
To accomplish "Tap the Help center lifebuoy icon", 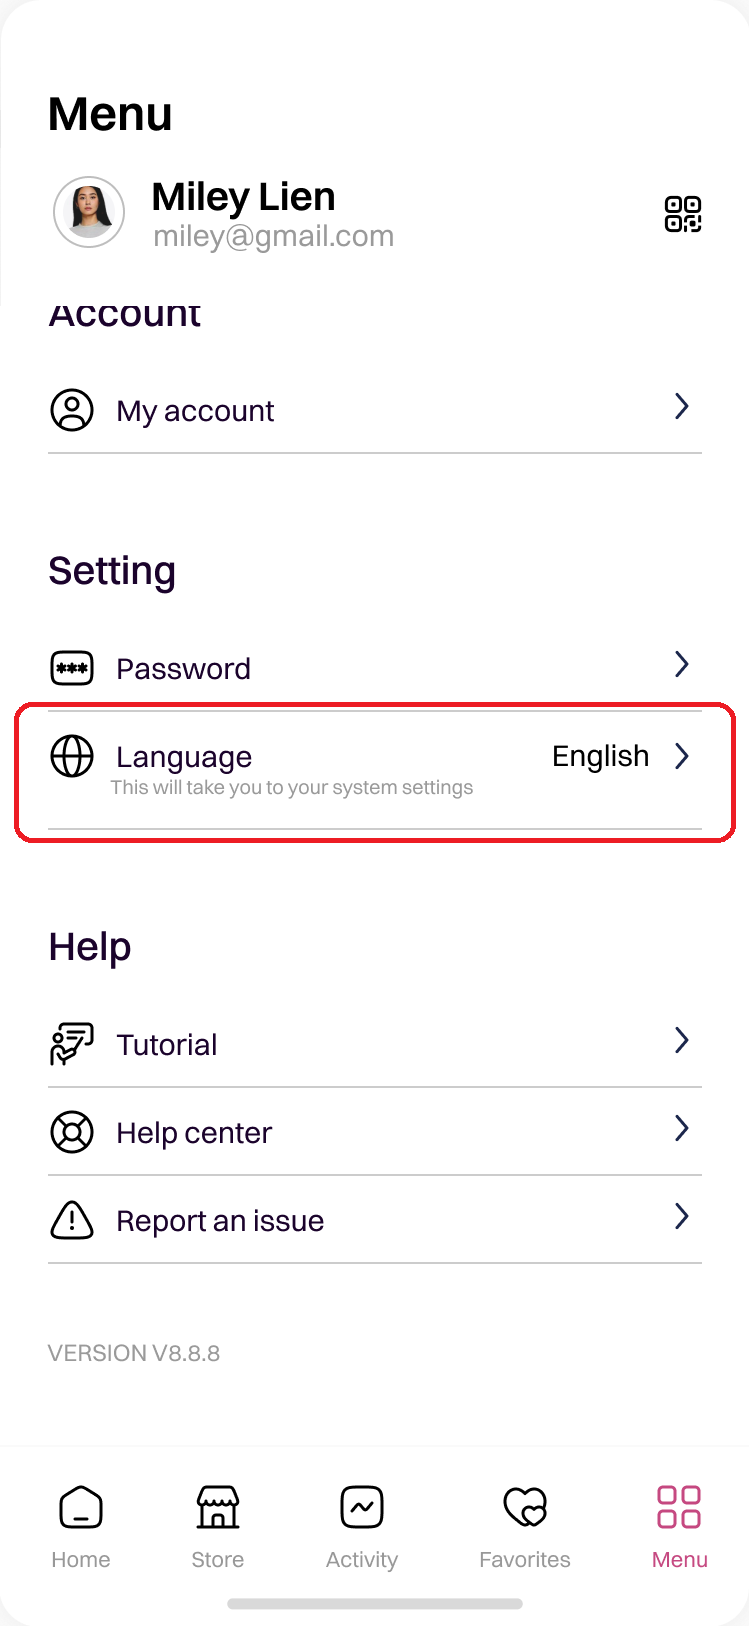I will pos(72,1132).
